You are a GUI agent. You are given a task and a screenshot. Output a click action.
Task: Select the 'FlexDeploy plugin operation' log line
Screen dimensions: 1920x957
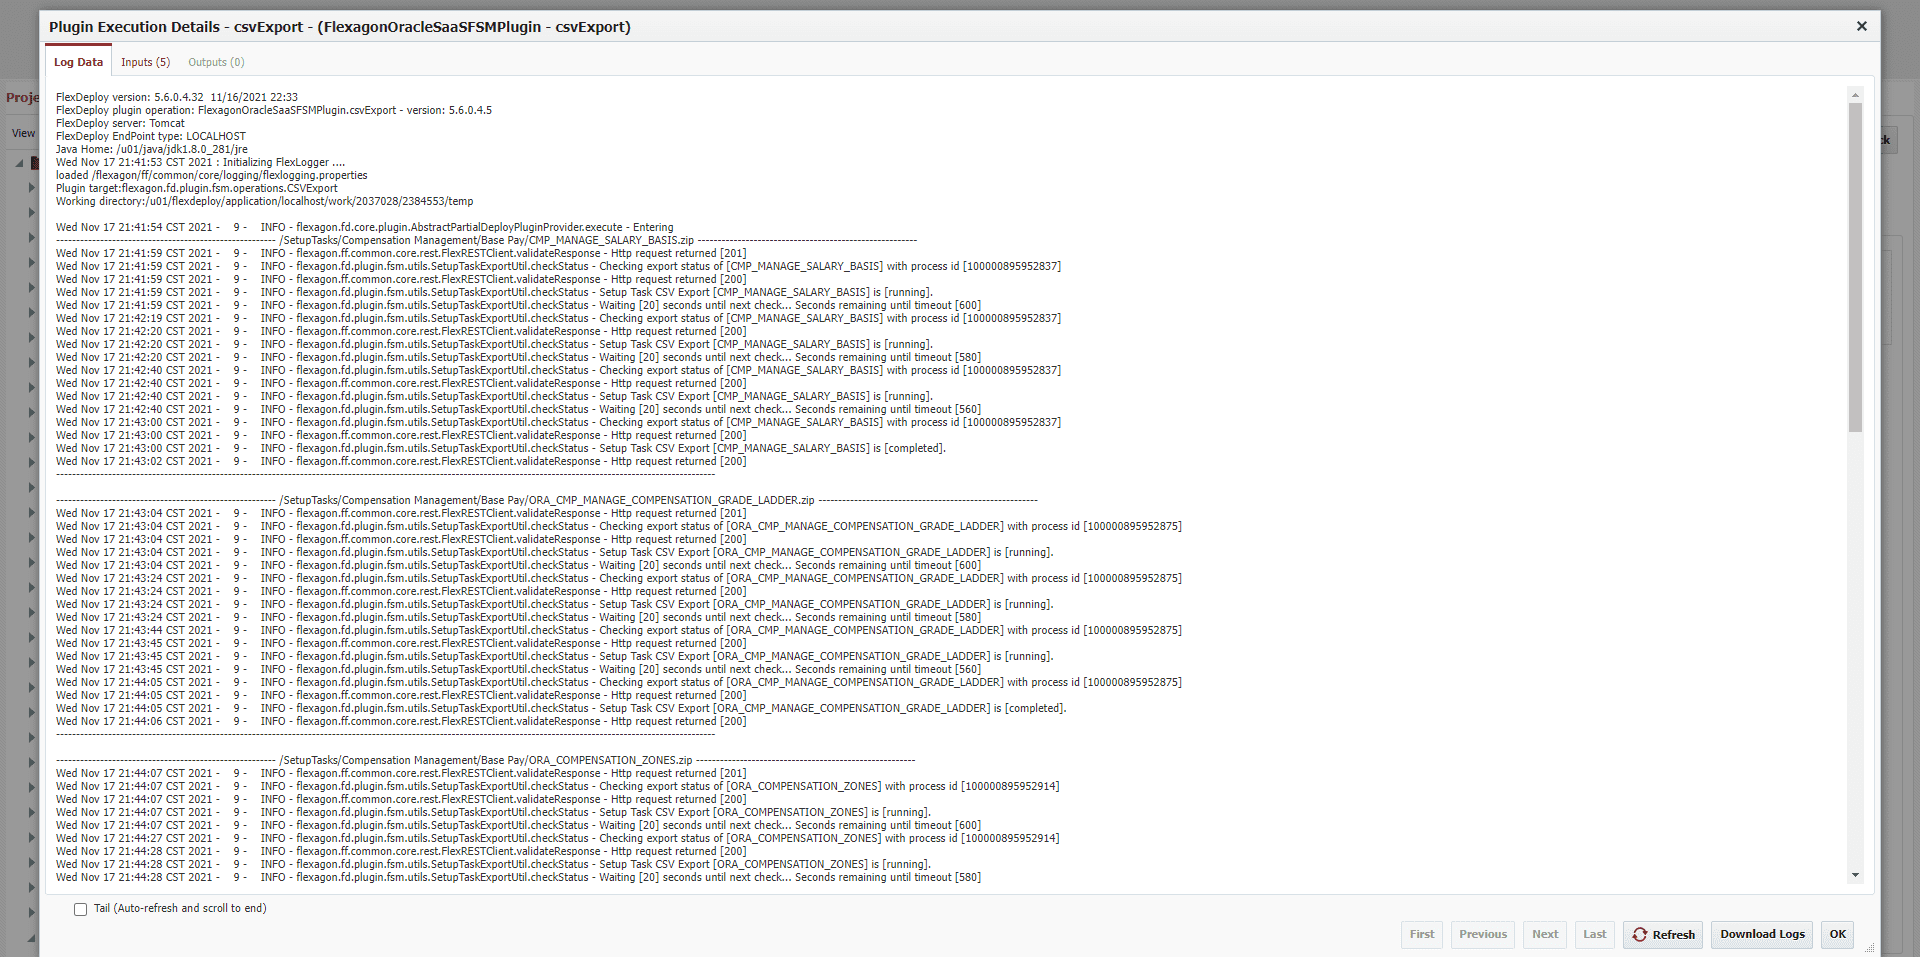point(274,110)
